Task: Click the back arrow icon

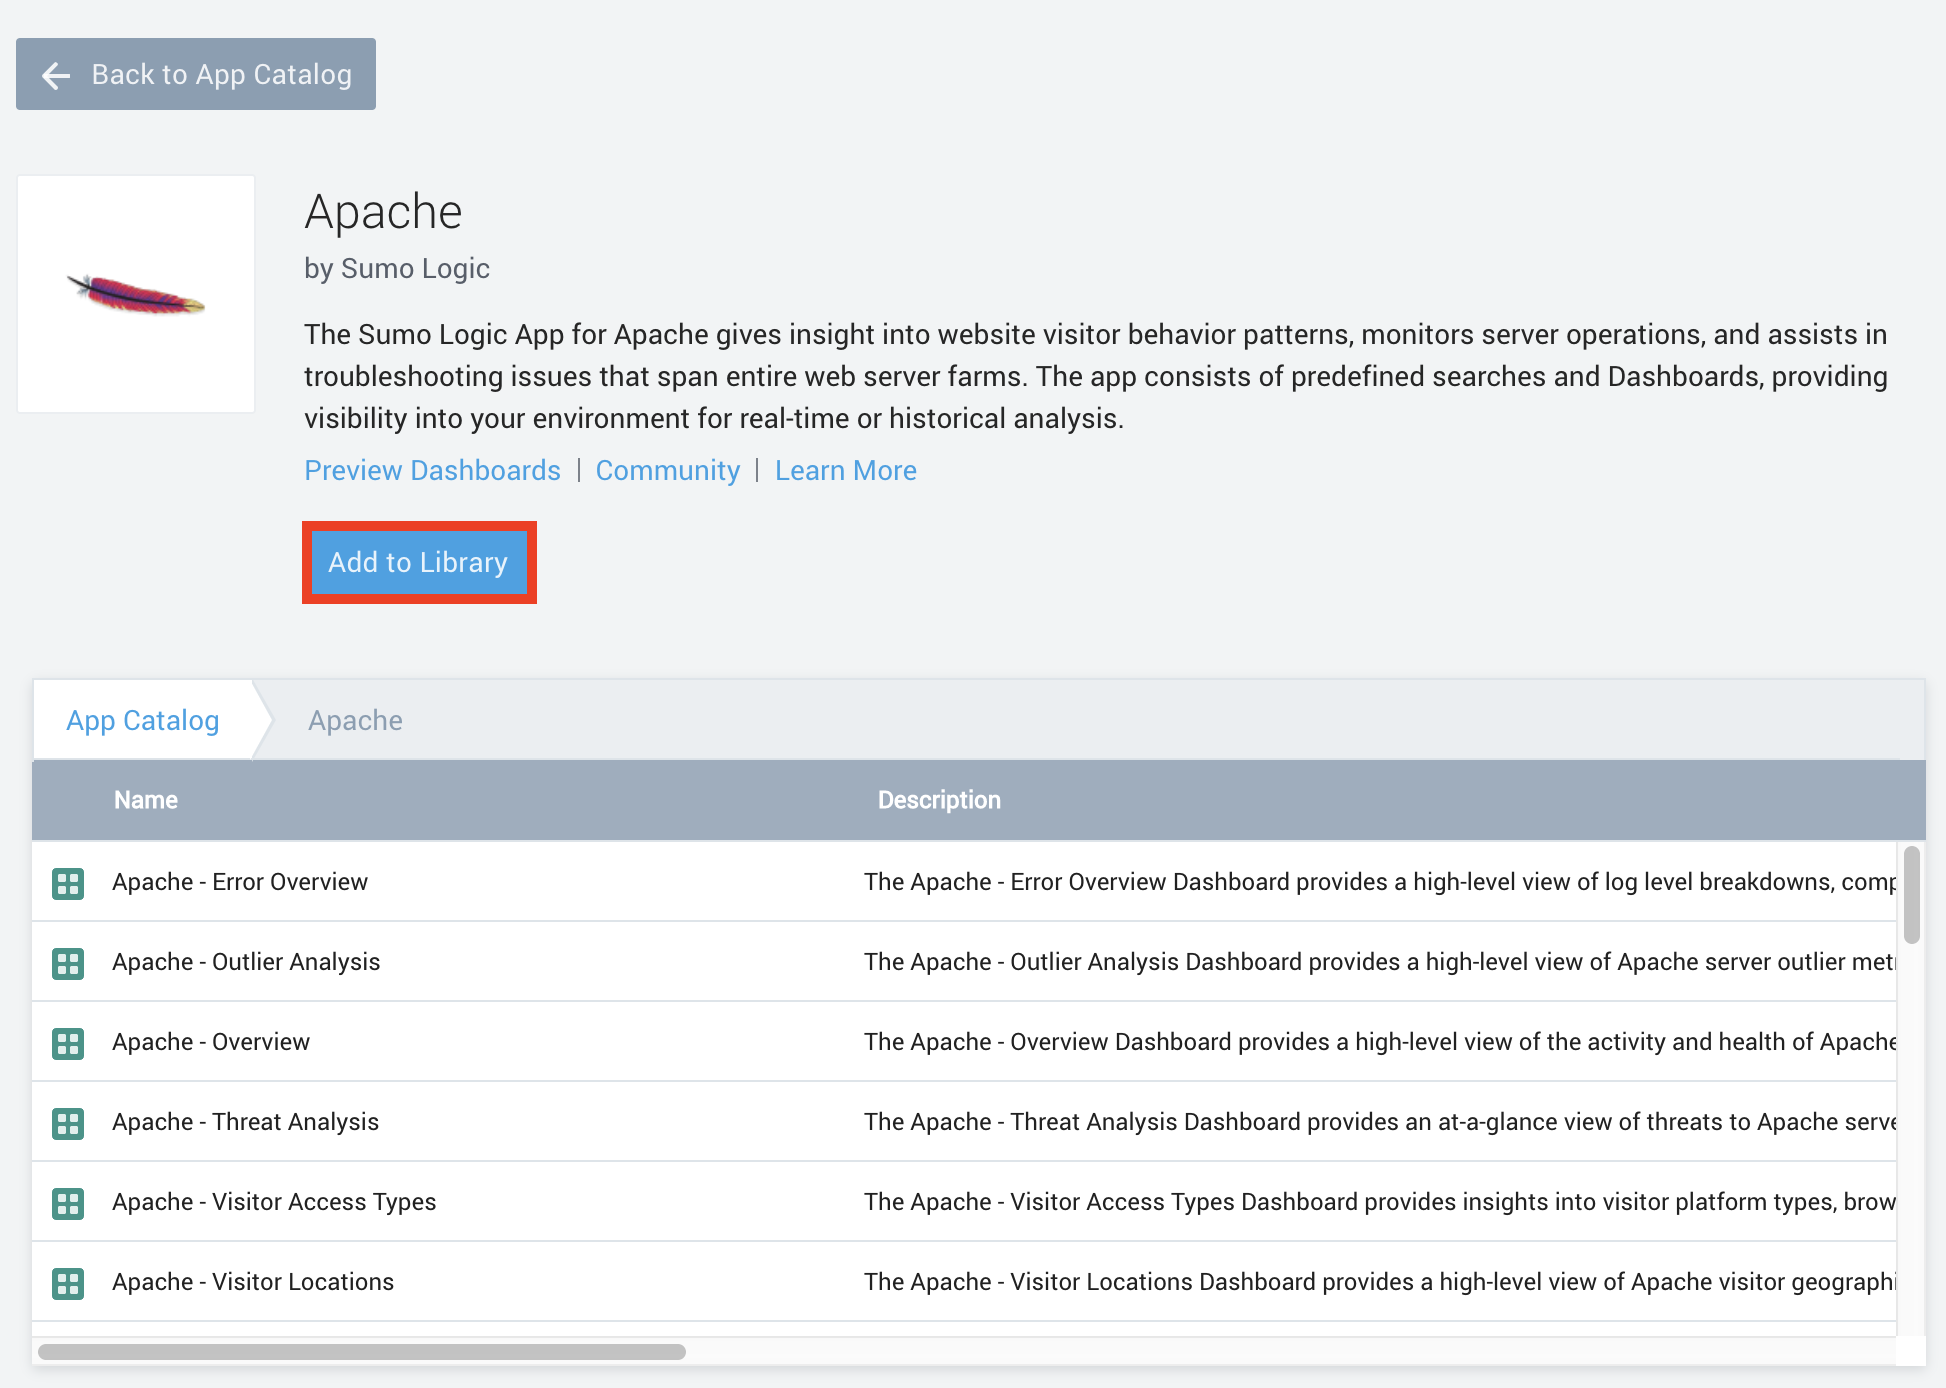Action: coord(56,75)
